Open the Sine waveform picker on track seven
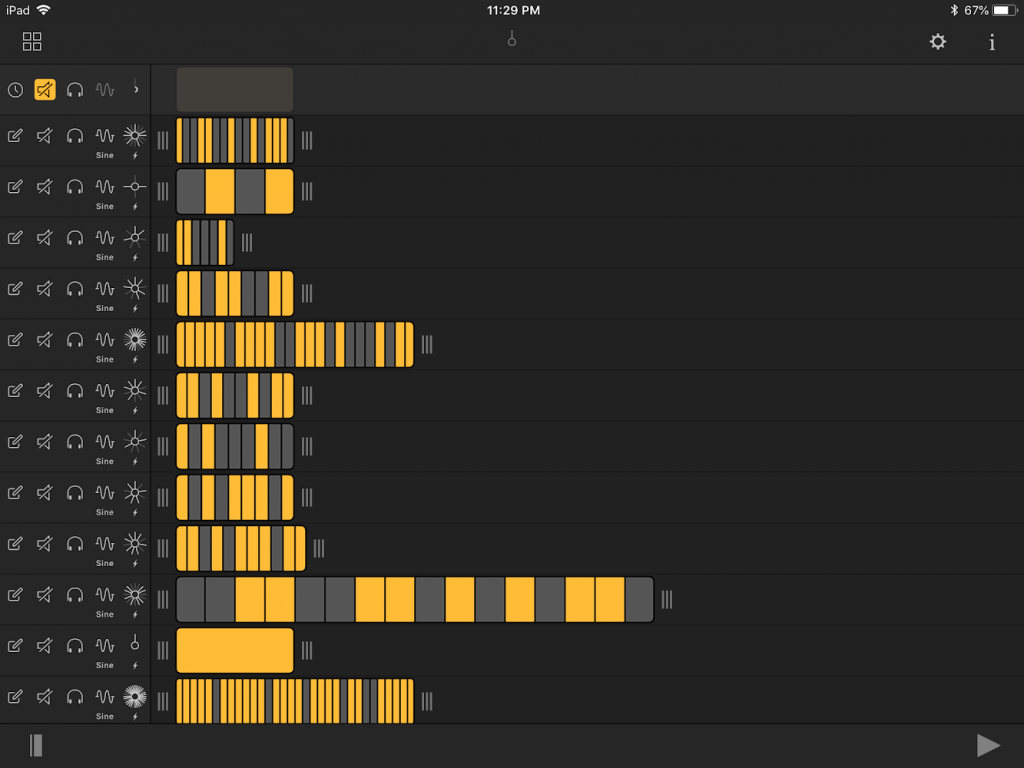1024x768 pixels. tap(105, 448)
